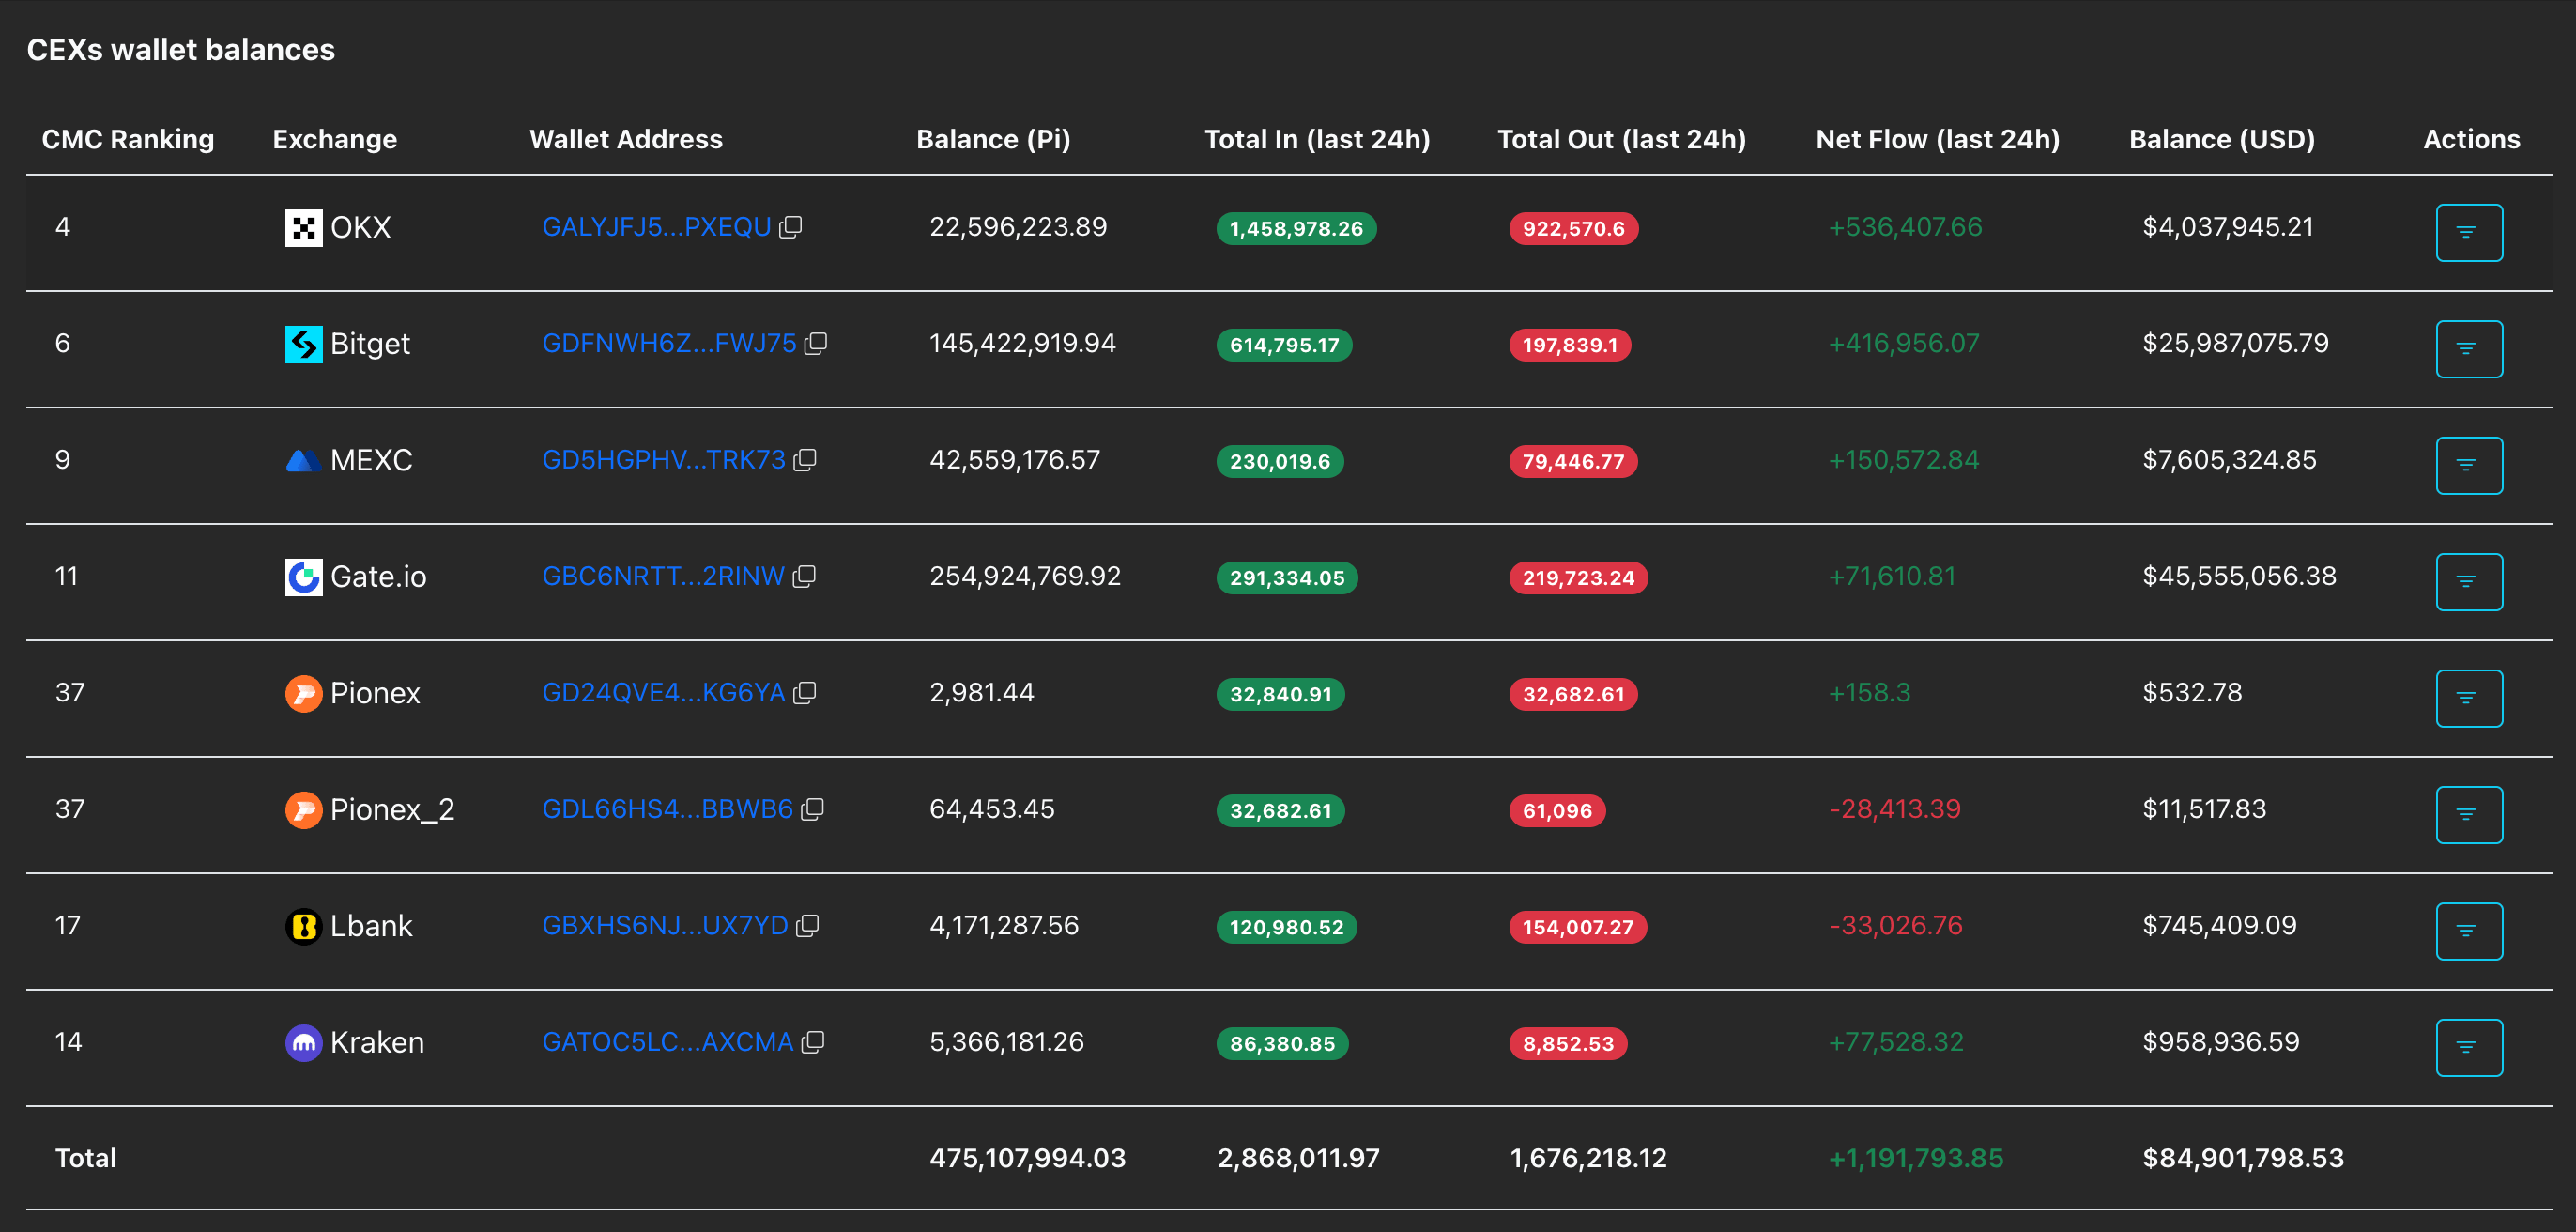Open Pionex wallet address GD24QVE4...KG6YA

(x=662, y=693)
